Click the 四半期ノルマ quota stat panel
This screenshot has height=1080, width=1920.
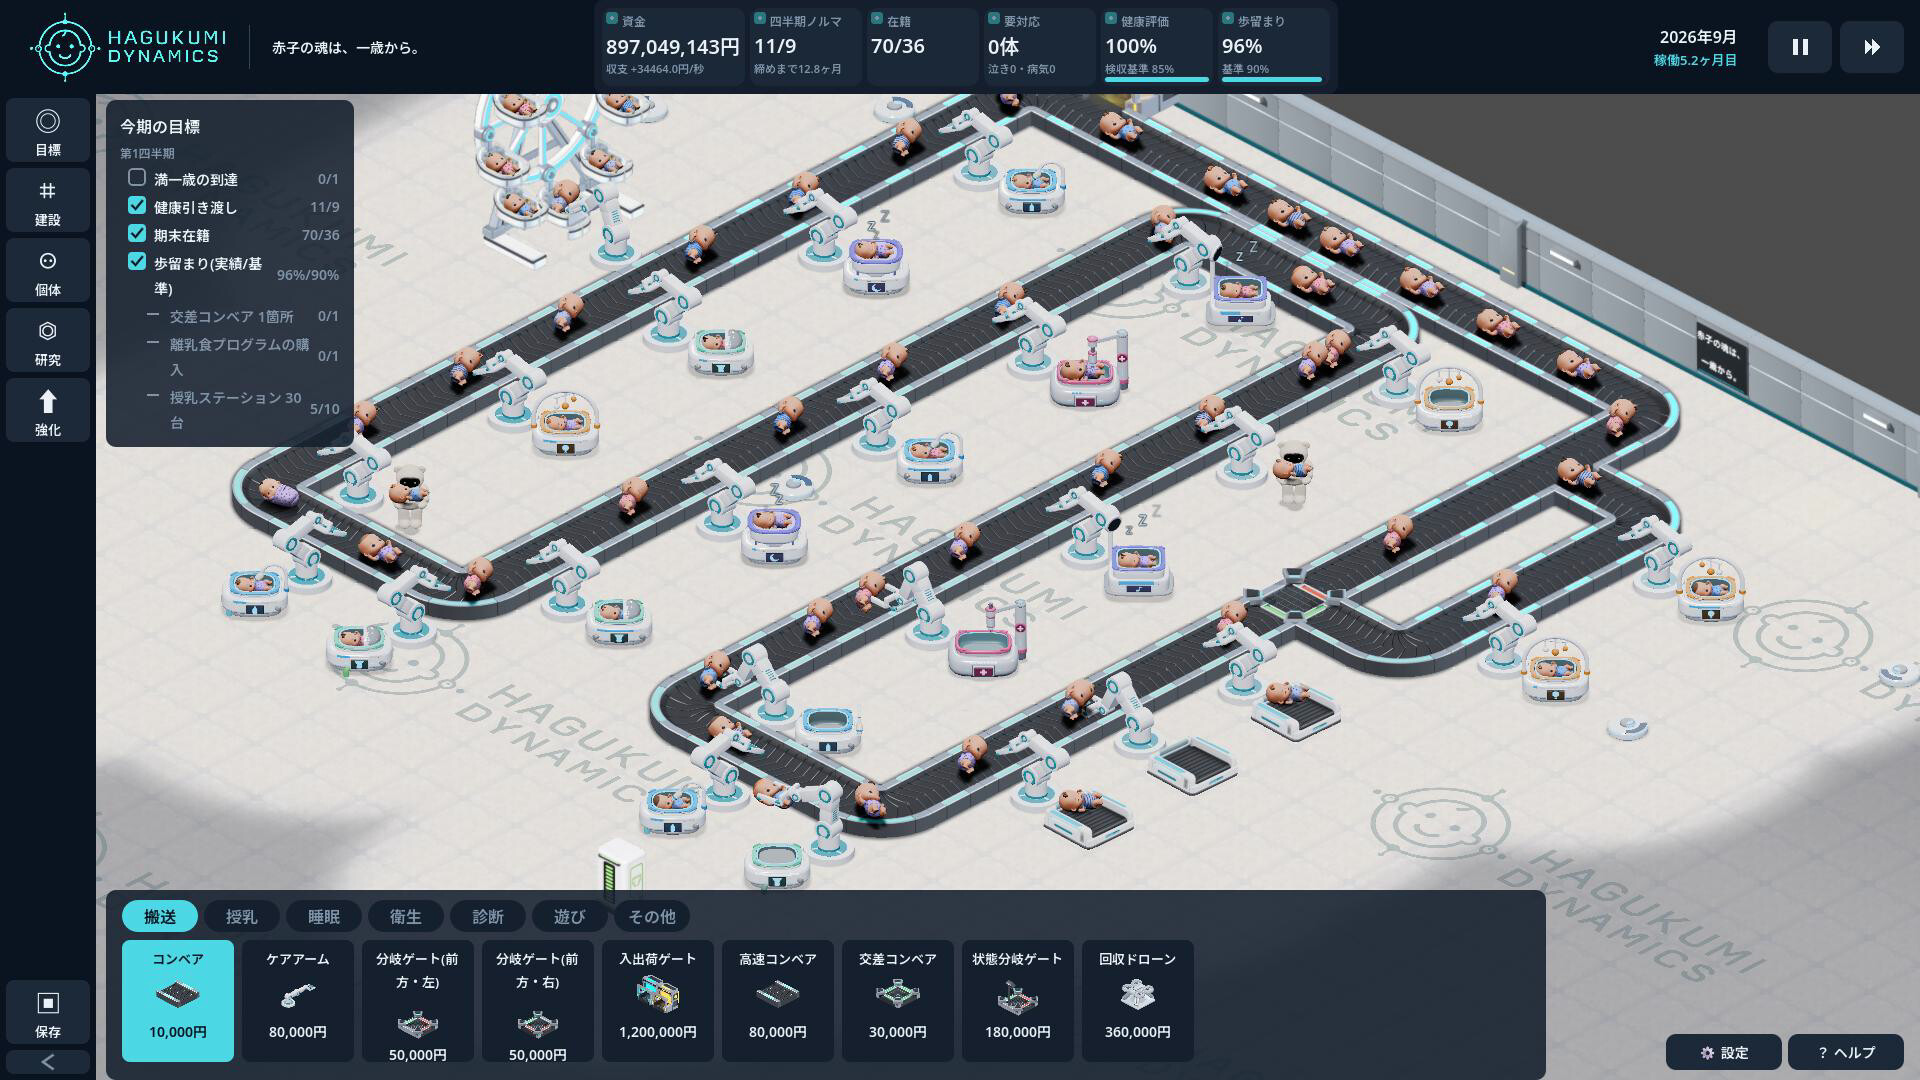[x=805, y=46]
